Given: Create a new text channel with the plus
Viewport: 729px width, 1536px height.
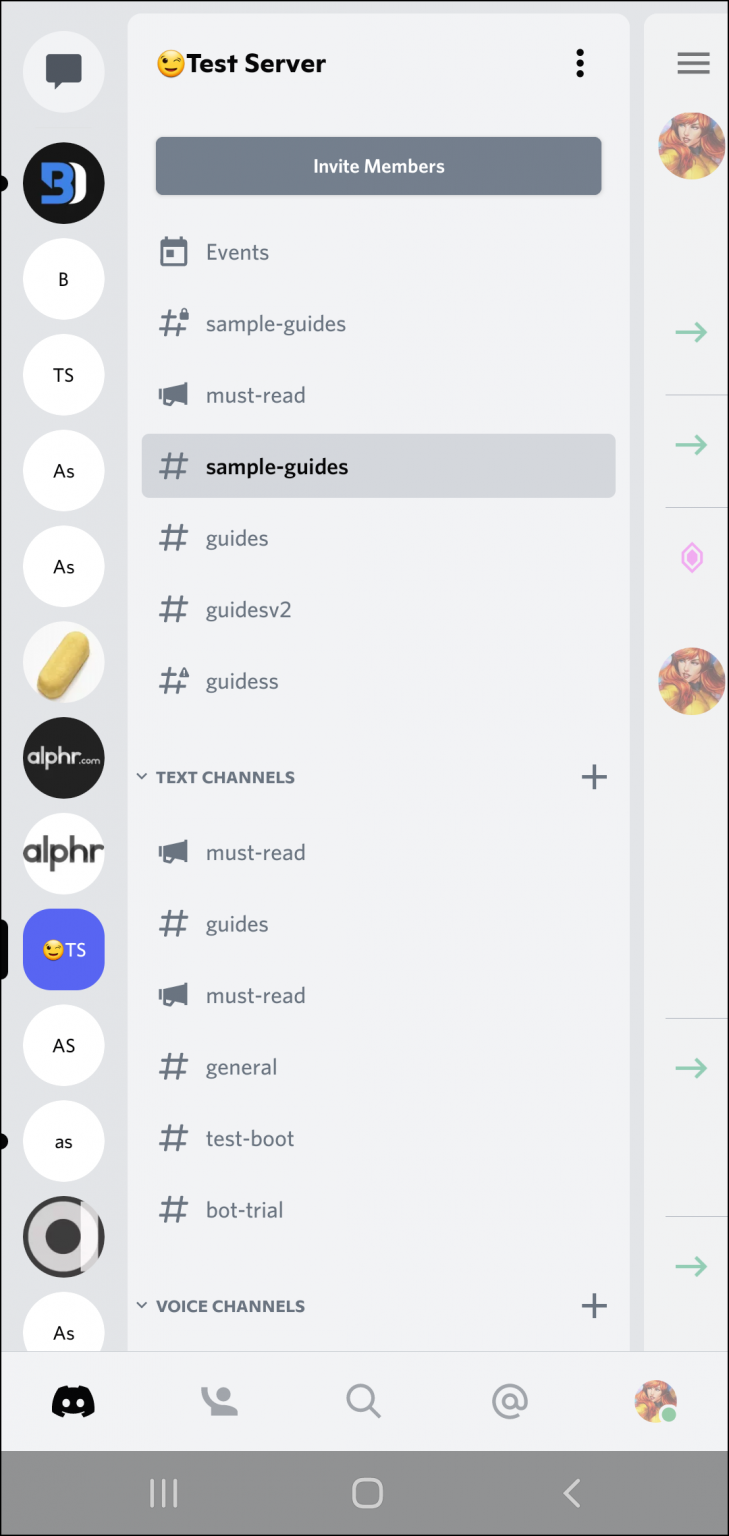Looking at the screenshot, I should tap(594, 776).
